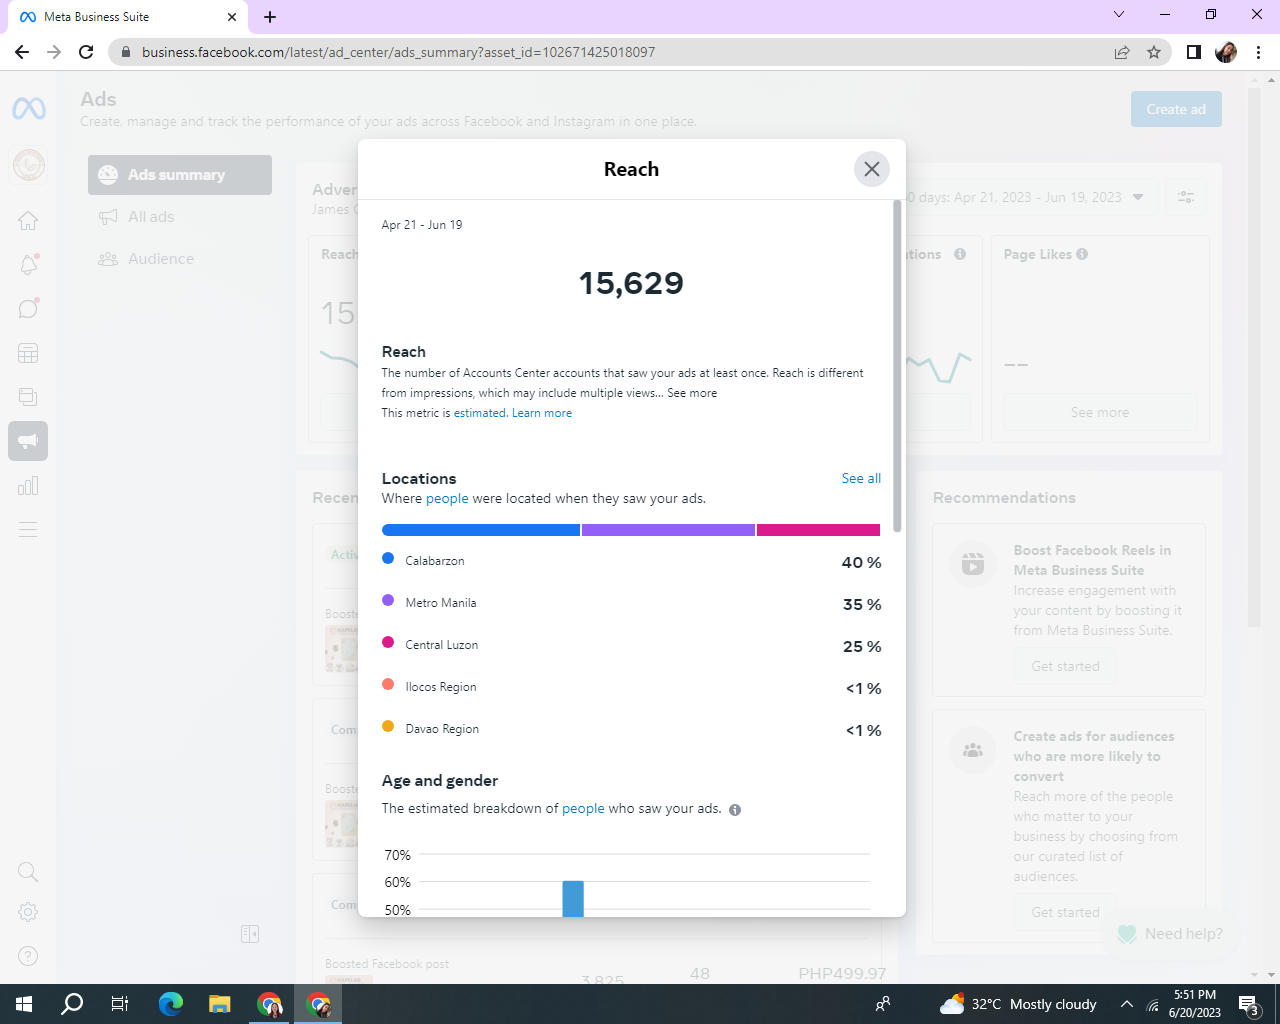Screen dimensions: 1280x1024
Task: Open the Audience tab
Action: [x=180, y=259]
